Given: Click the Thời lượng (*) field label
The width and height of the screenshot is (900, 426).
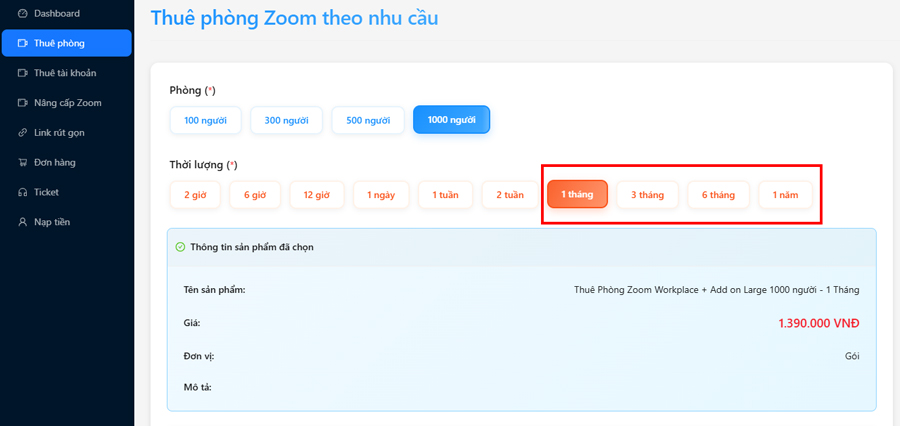Looking at the screenshot, I should click(203, 165).
